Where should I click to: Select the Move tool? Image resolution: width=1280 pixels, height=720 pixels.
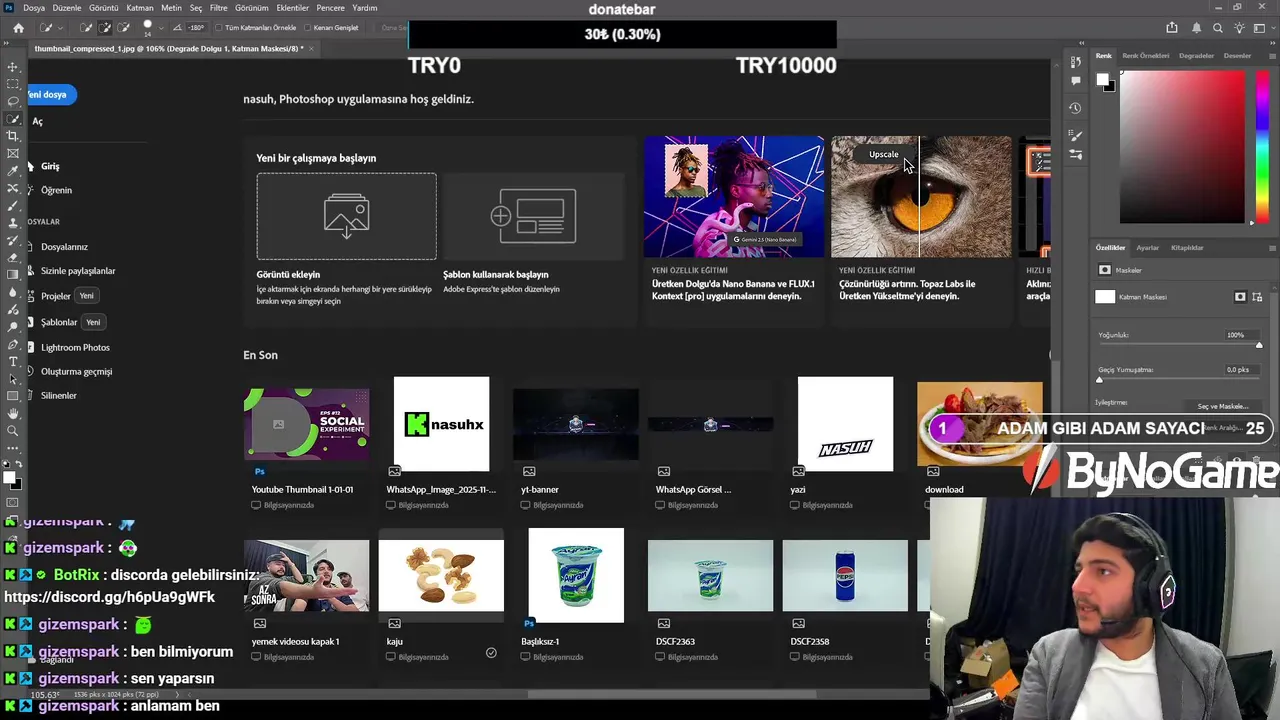tap(13, 67)
